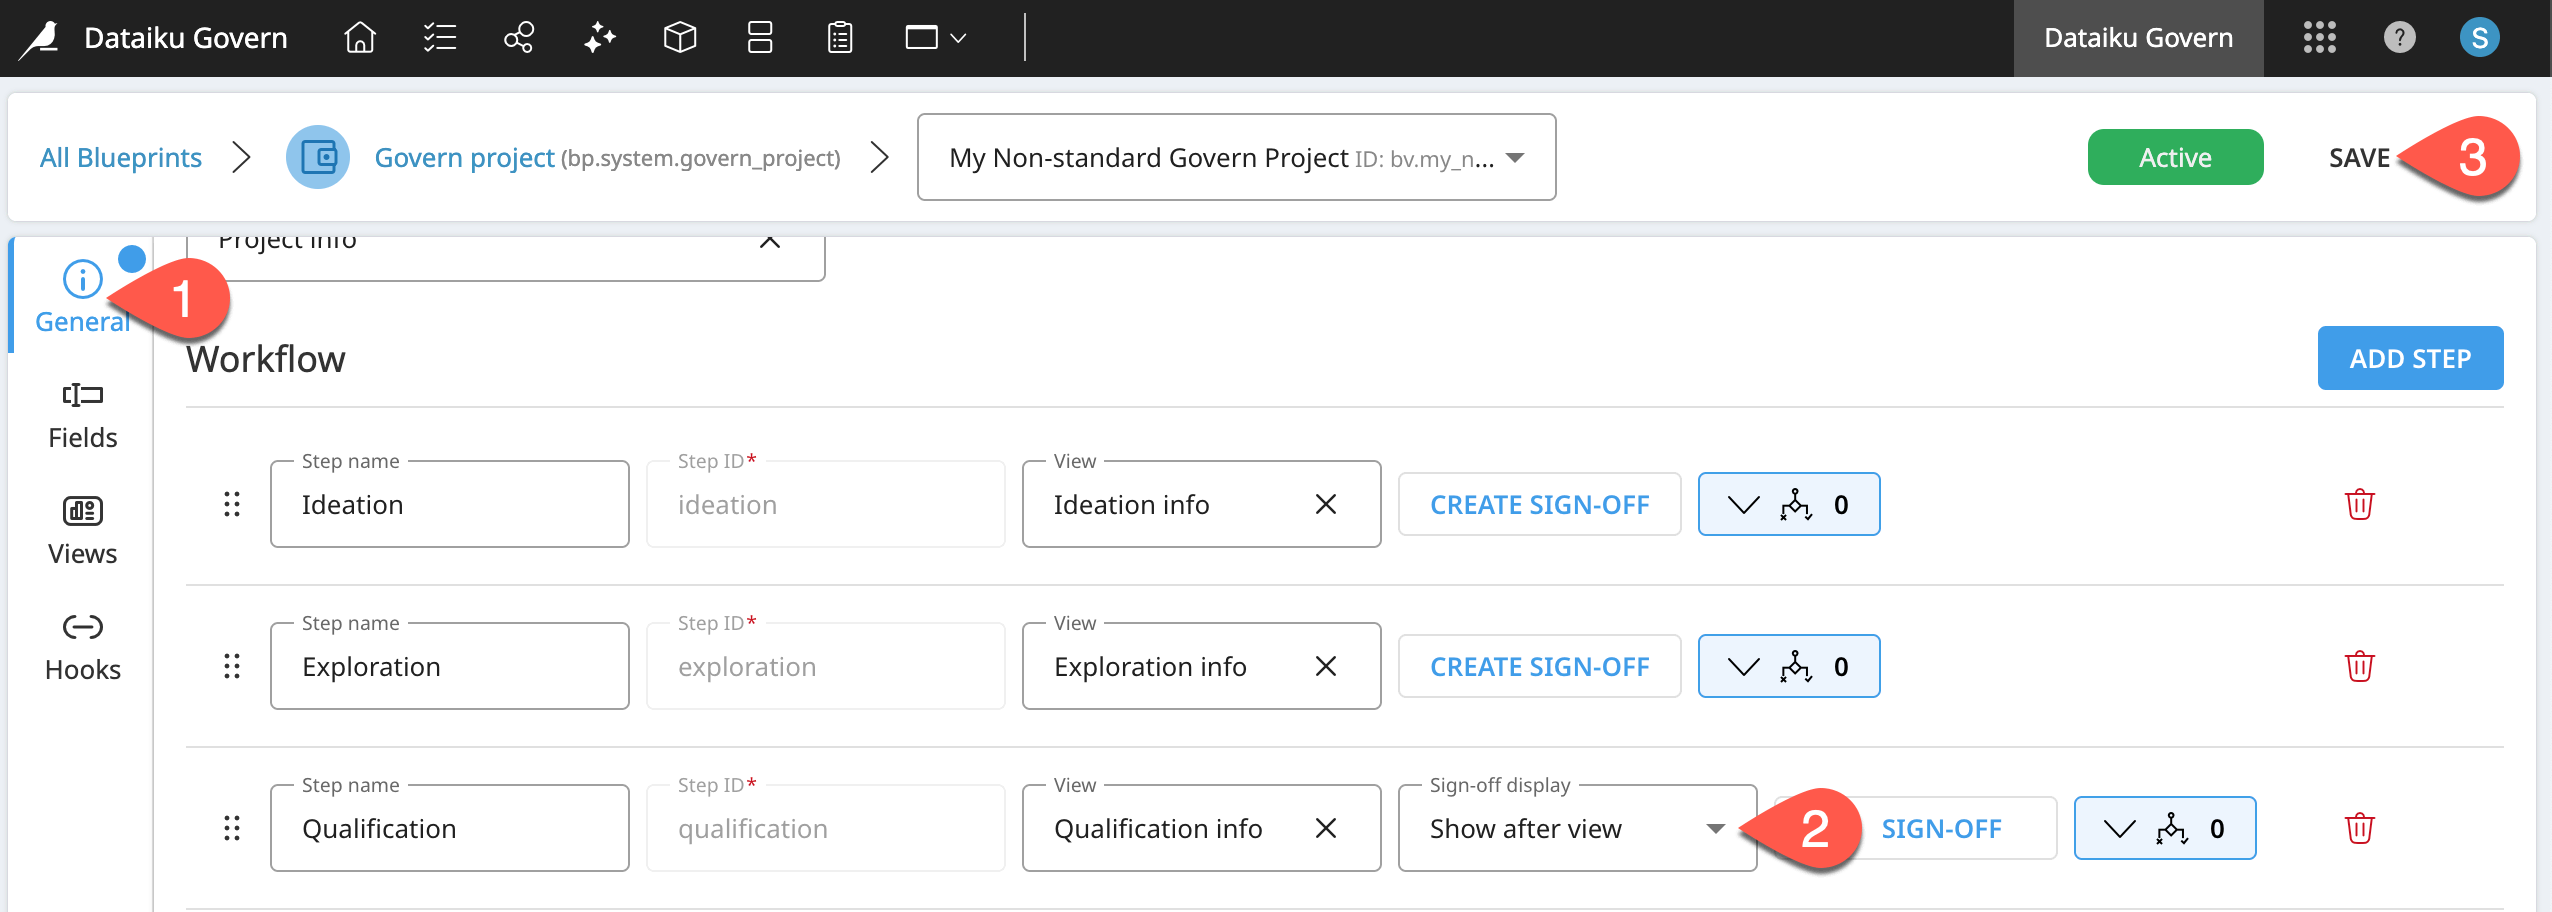Click the Exploration step name field
The height and width of the screenshot is (912, 2552).
click(449, 666)
